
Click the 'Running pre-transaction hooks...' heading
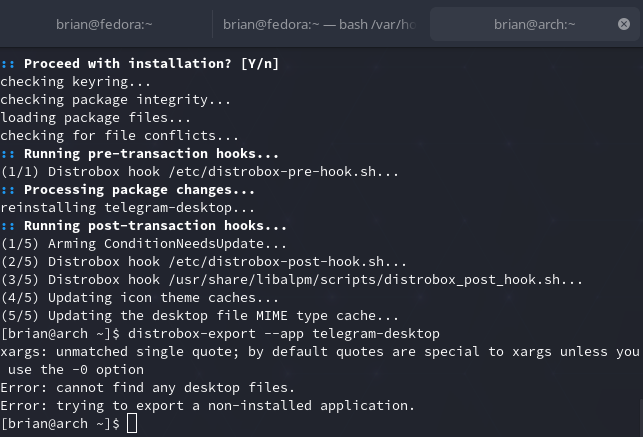(150, 154)
